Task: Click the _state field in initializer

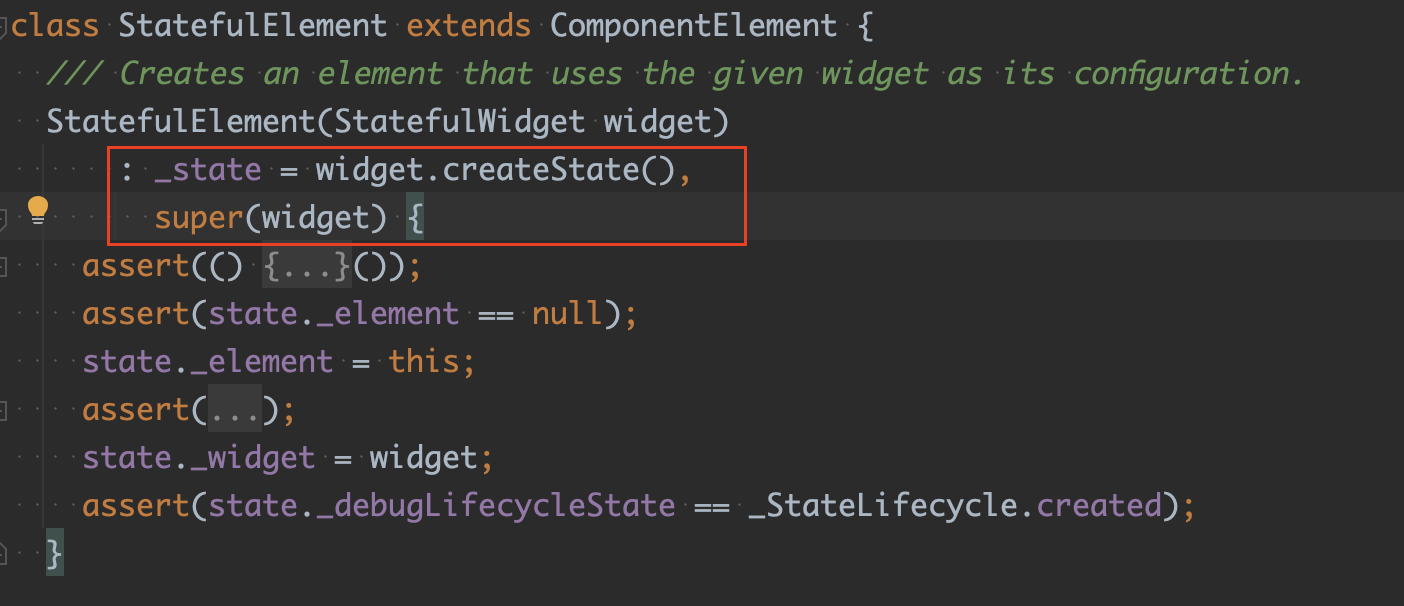Action: [208, 170]
